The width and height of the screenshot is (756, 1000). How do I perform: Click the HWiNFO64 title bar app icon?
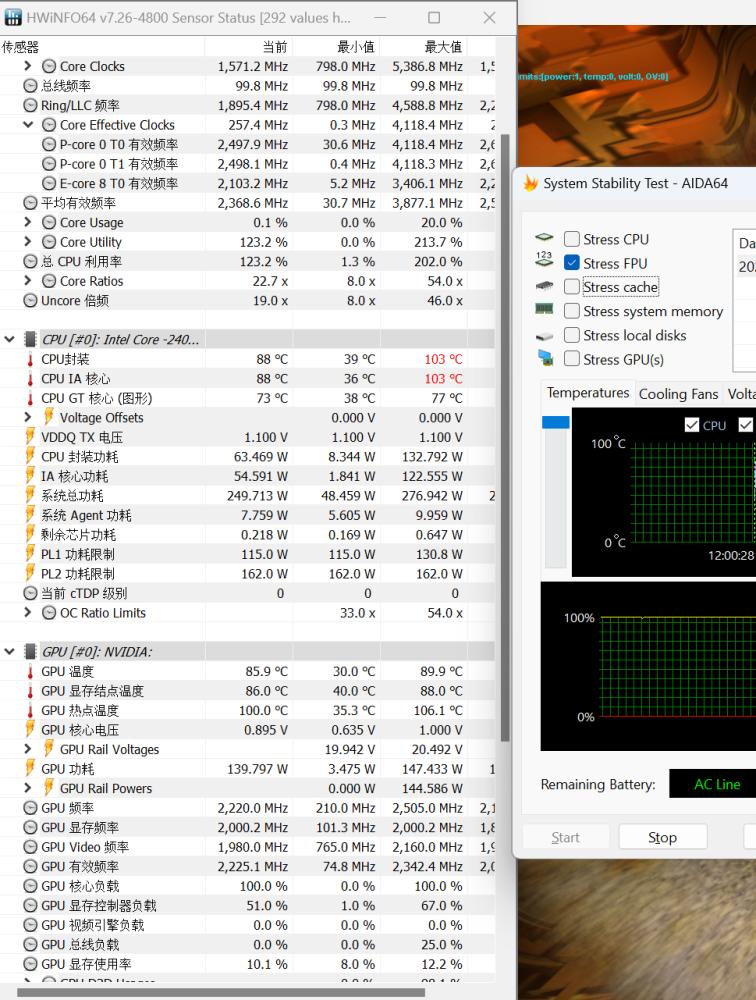[13, 18]
